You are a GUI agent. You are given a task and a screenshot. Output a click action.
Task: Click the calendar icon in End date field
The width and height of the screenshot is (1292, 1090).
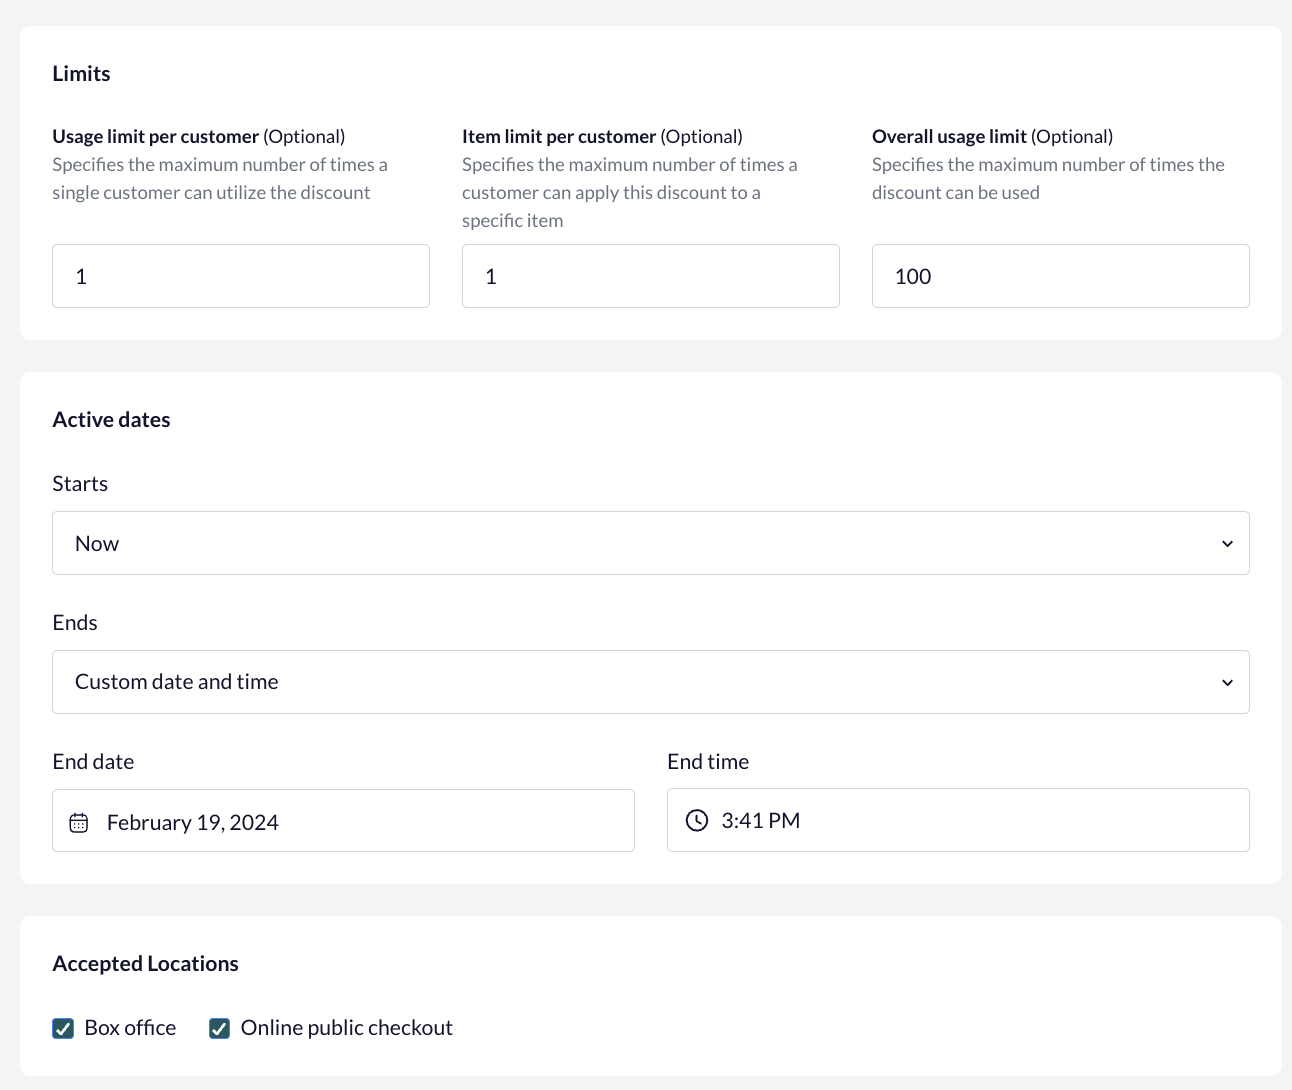(x=79, y=823)
